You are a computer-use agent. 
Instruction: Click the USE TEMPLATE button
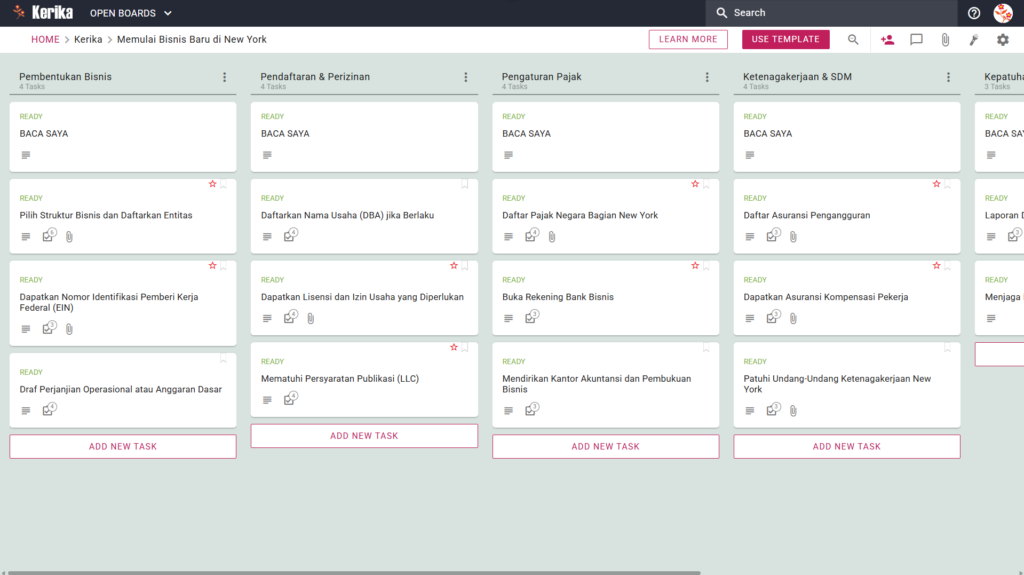click(786, 39)
